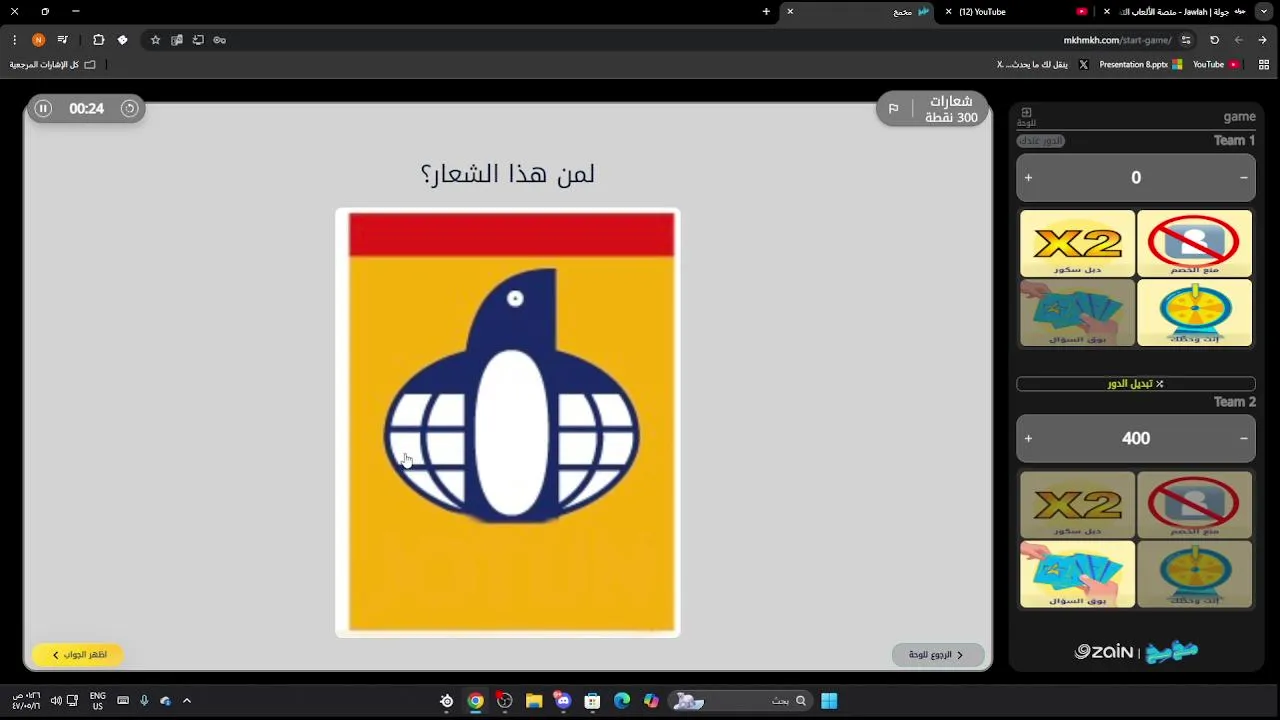Go forward in browser history
1280x720 pixels.
click(x=1238, y=40)
